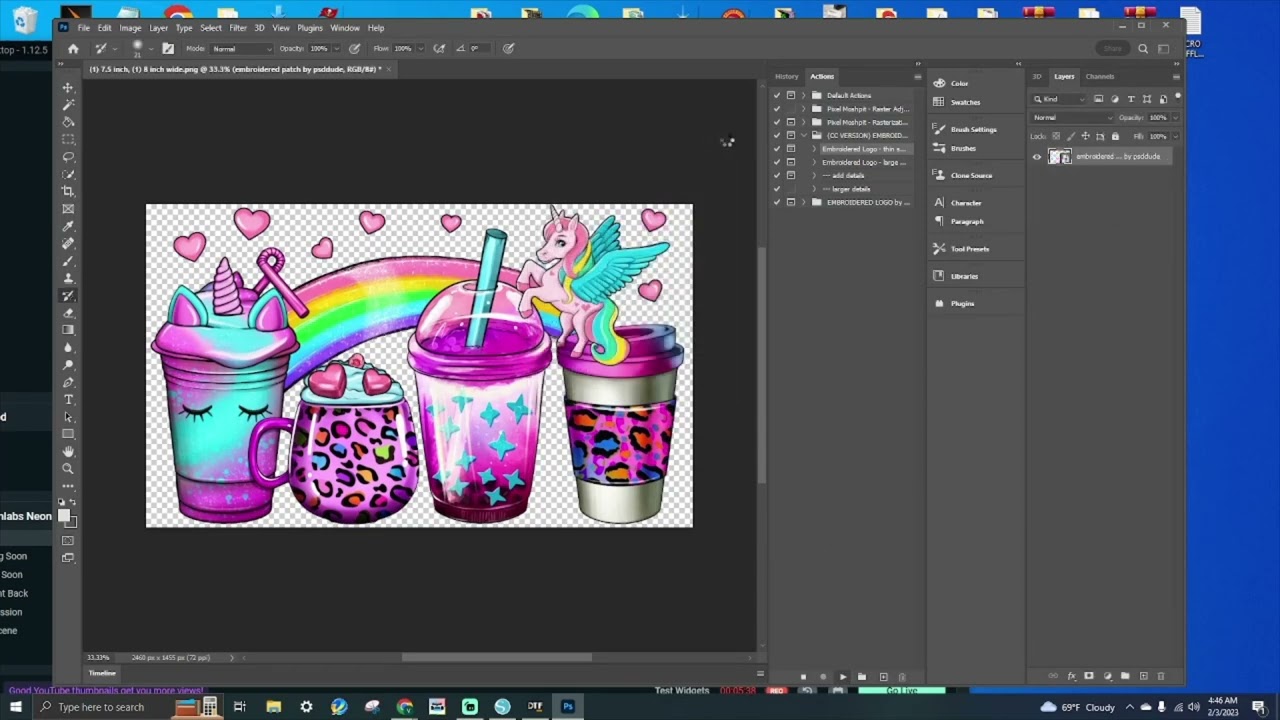Viewport: 1280px width, 720px height.
Task: Click the Brushes panel button
Action: [x=963, y=149]
